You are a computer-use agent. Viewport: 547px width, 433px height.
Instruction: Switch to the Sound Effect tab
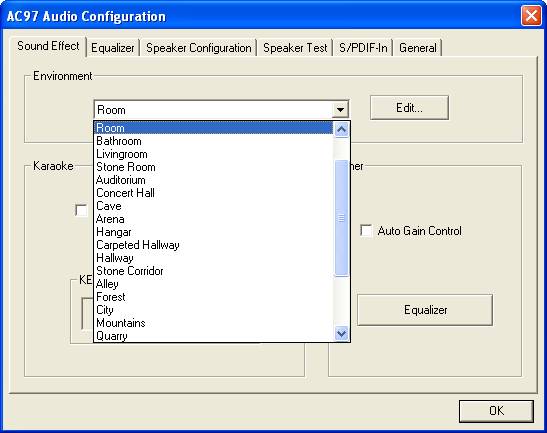coord(48,46)
